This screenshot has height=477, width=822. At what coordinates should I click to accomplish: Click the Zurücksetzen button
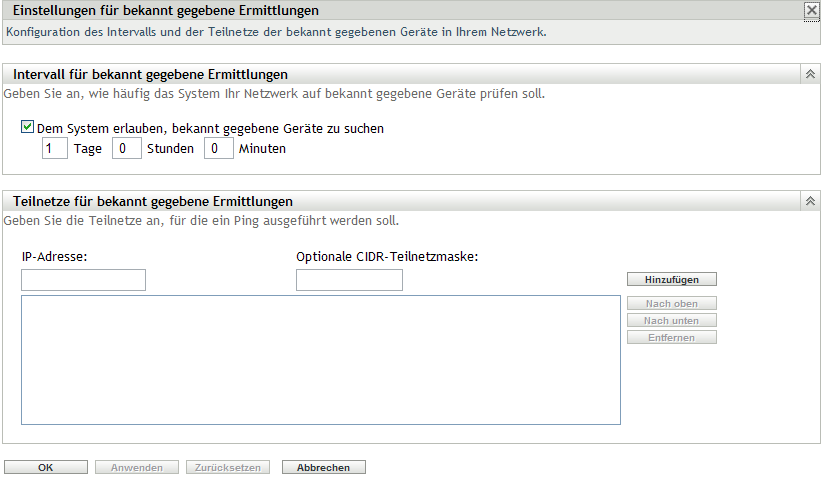(x=227, y=467)
